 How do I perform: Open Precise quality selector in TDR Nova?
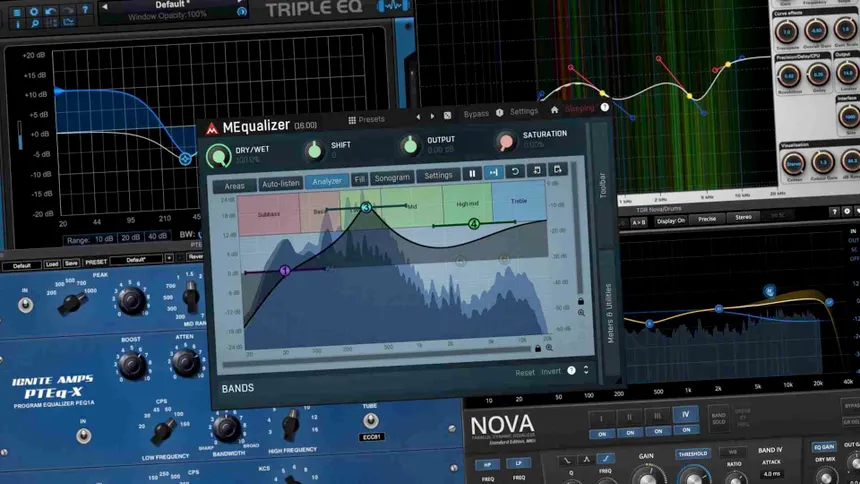706,219
